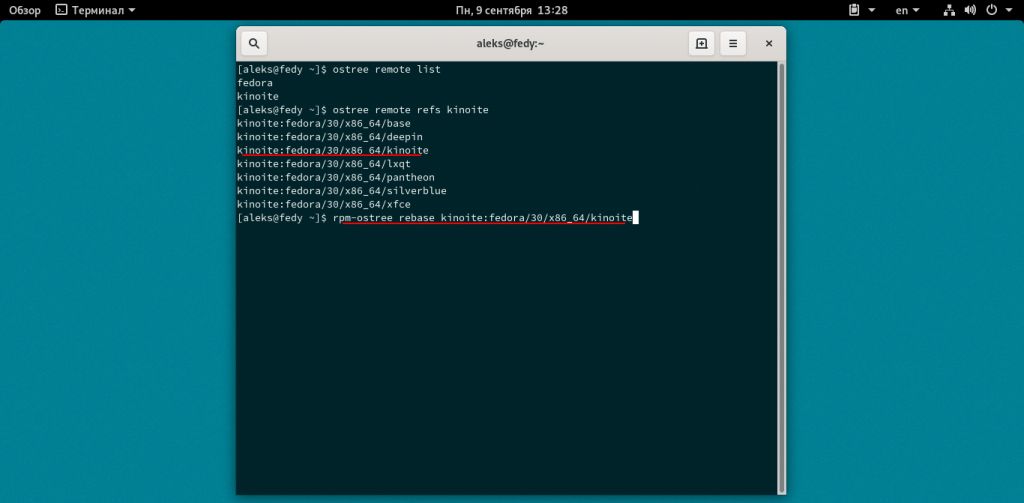Click the underlined kinoite:fedora/30/x86_64/kinoite ref line
Viewport: 1024px width, 503px height.
click(x=332, y=150)
